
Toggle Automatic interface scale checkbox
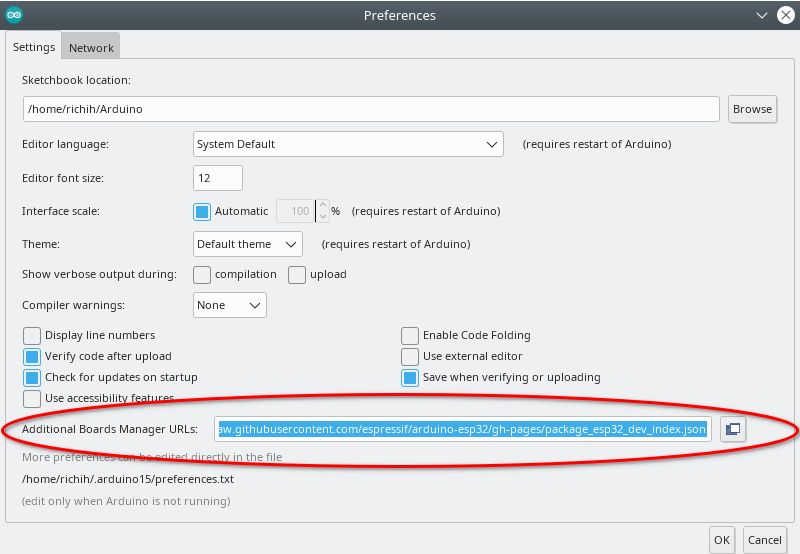pyautogui.click(x=202, y=212)
